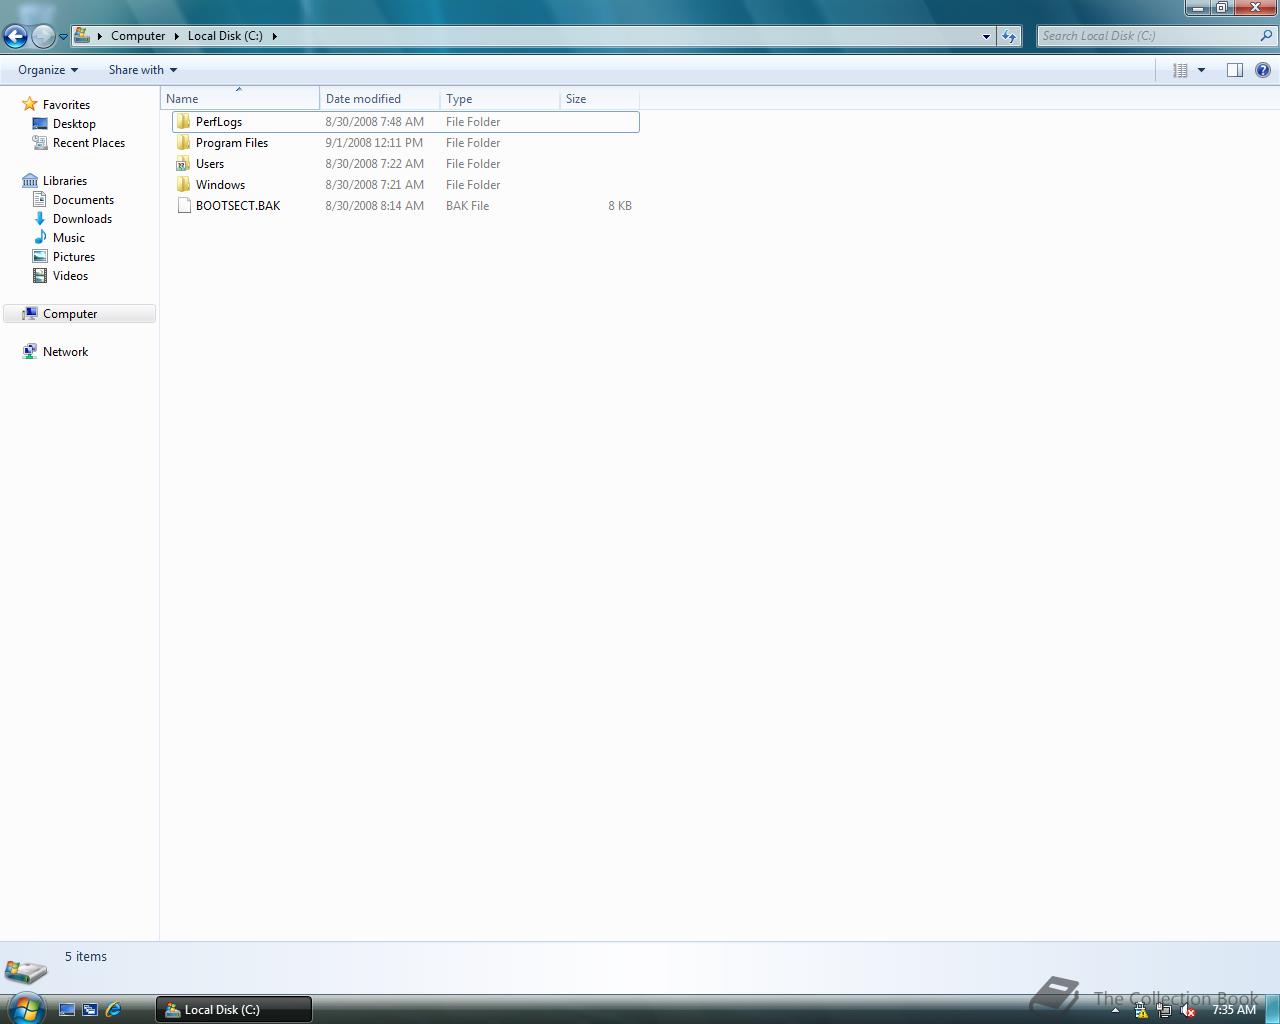
Task: Click the Music note icon in sidebar
Action: click(40, 238)
